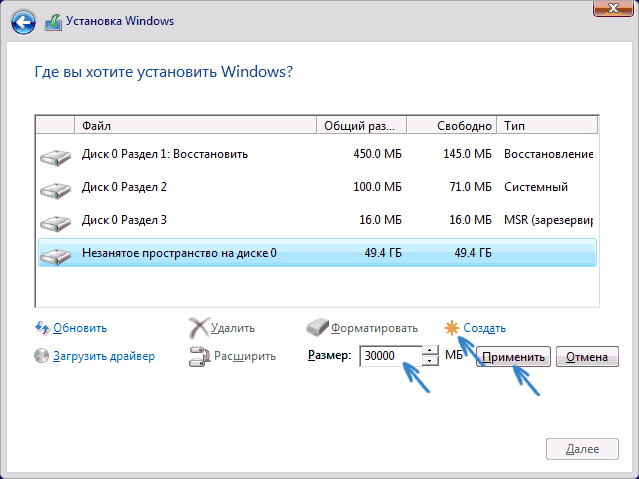639x479 pixels.
Task: Click the Extend (Расширить) disk icon
Action: pos(199,356)
